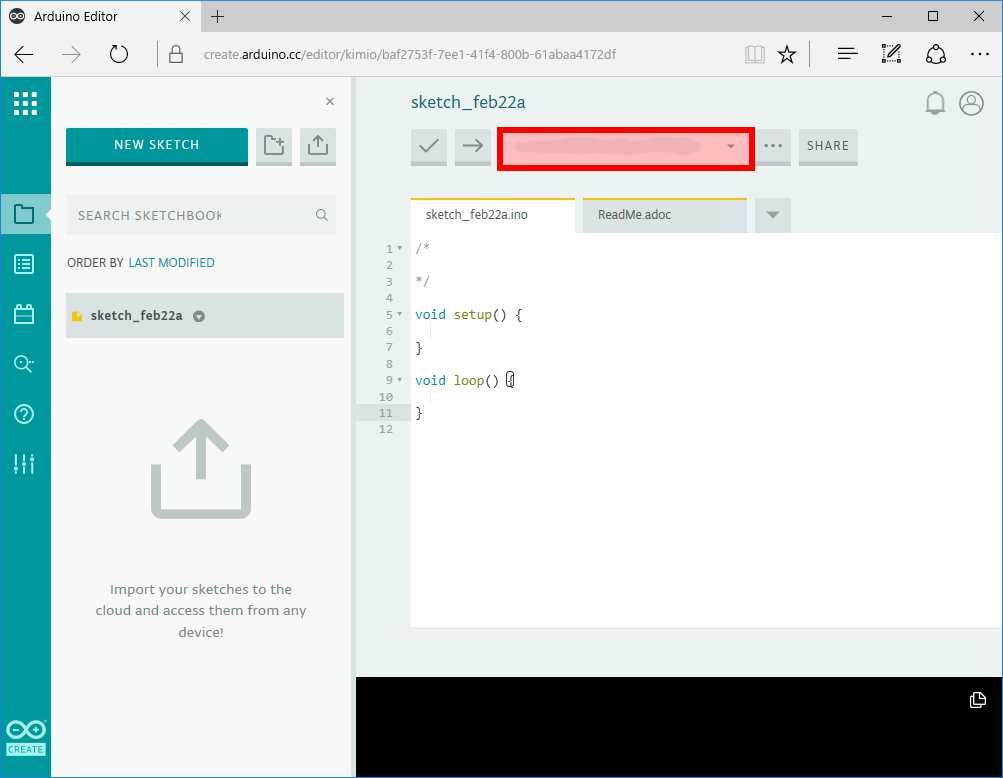Collapse the comment block fold on line 1
Image resolution: width=1003 pixels, height=778 pixels.
coord(400,248)
